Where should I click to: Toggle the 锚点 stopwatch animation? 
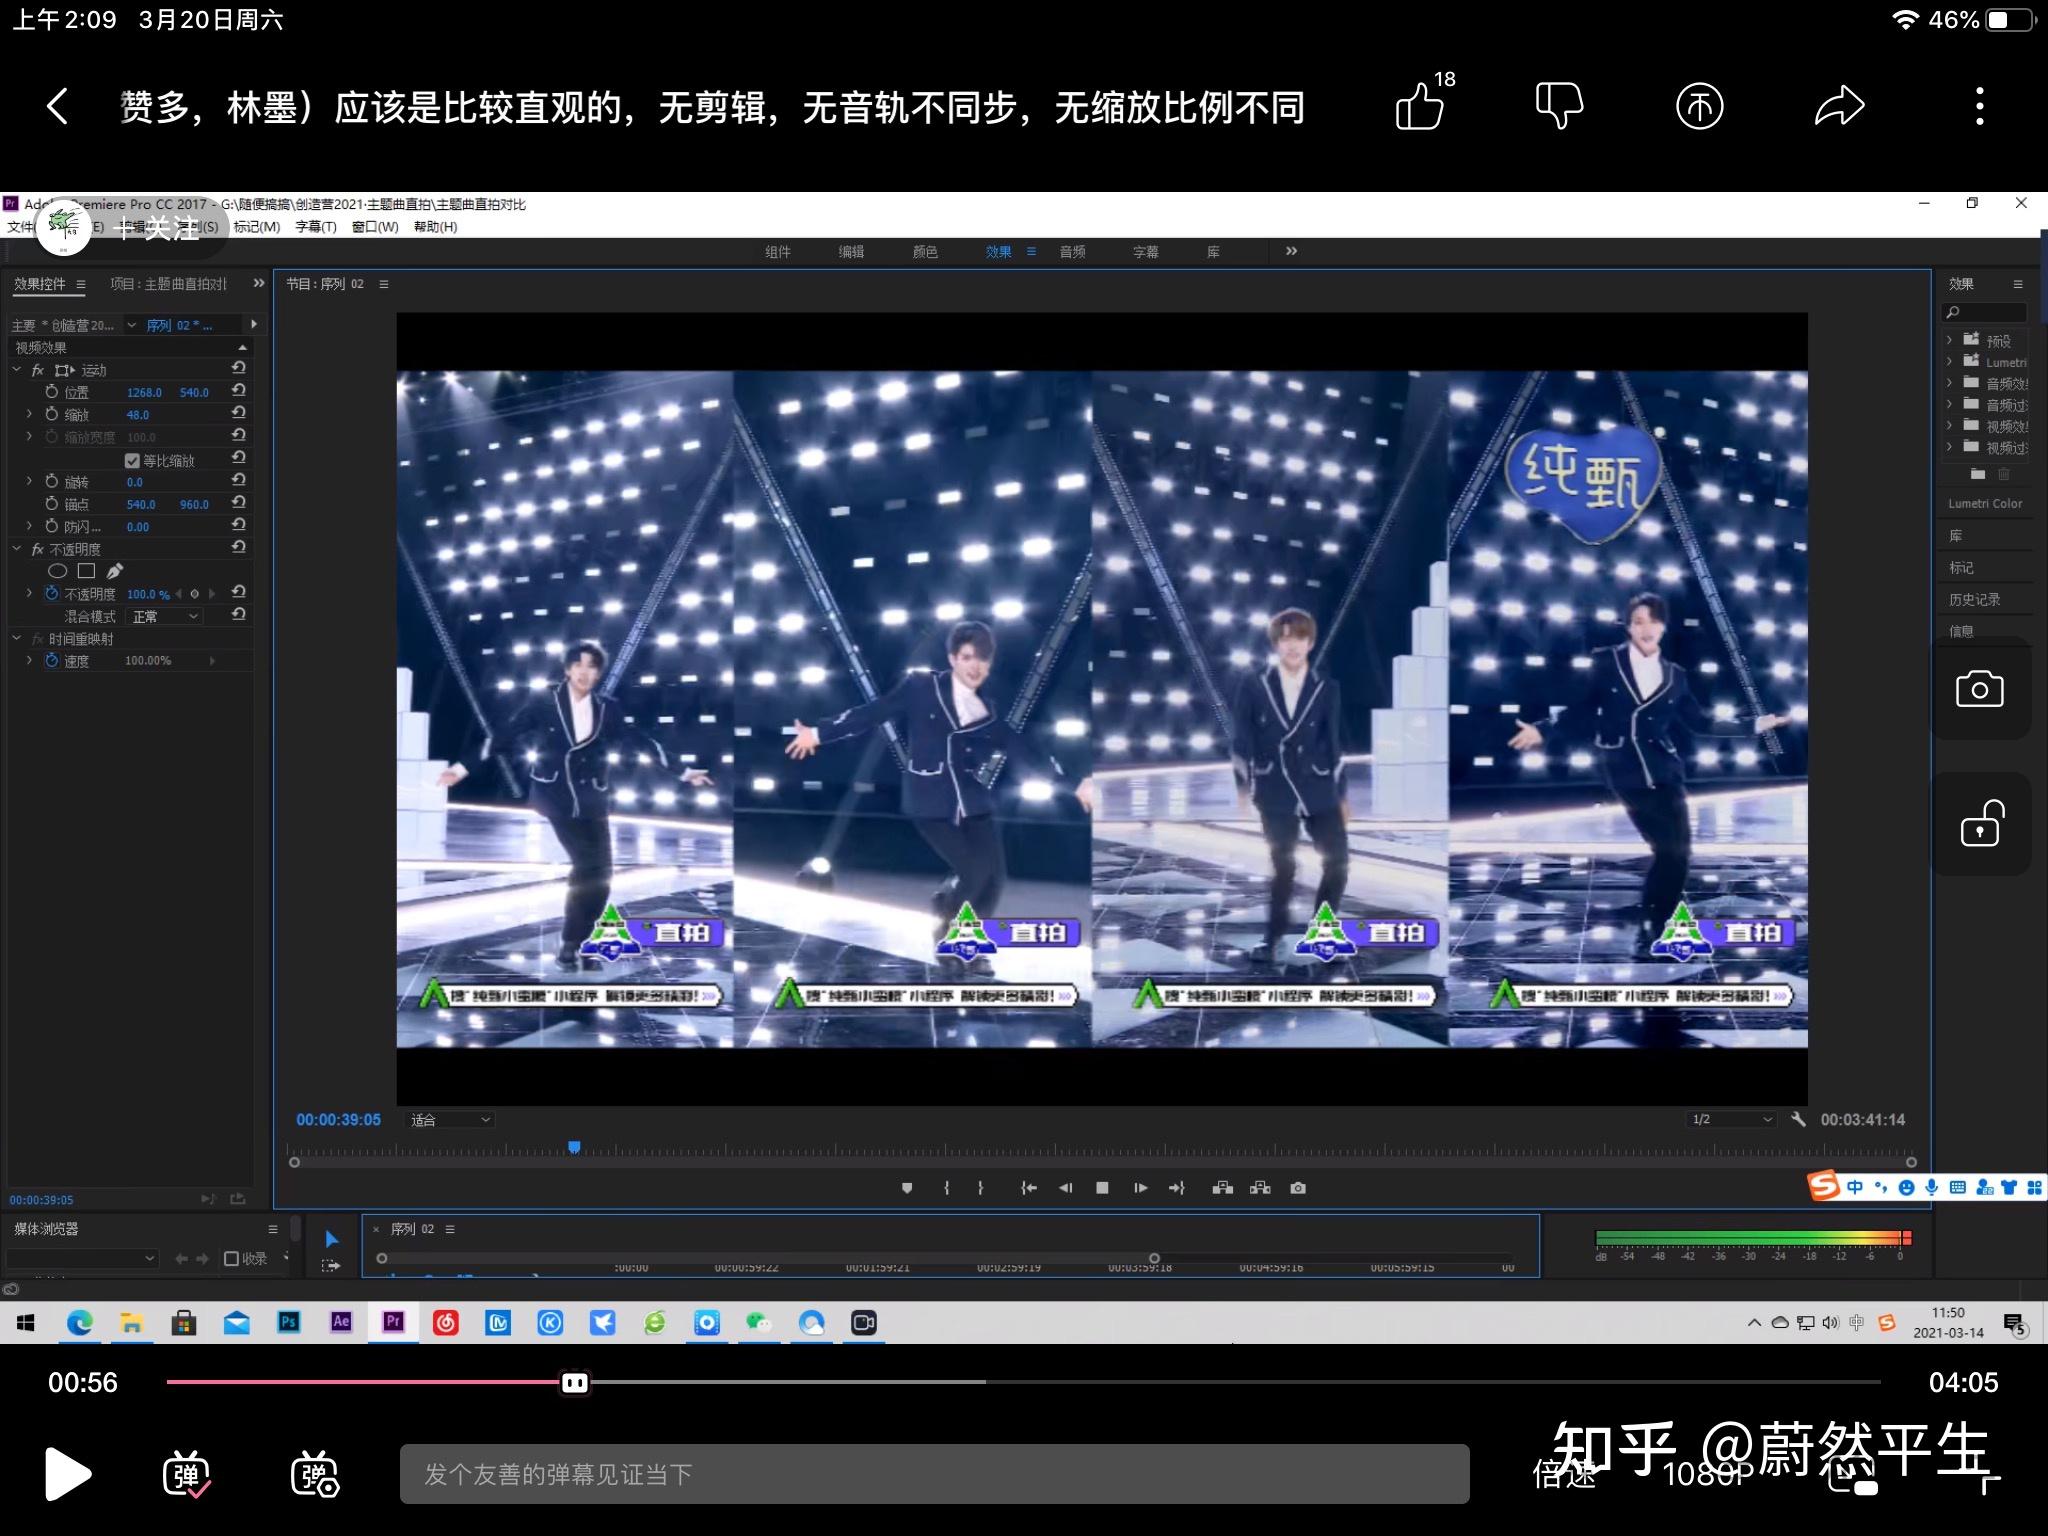[x=52, y=504]
